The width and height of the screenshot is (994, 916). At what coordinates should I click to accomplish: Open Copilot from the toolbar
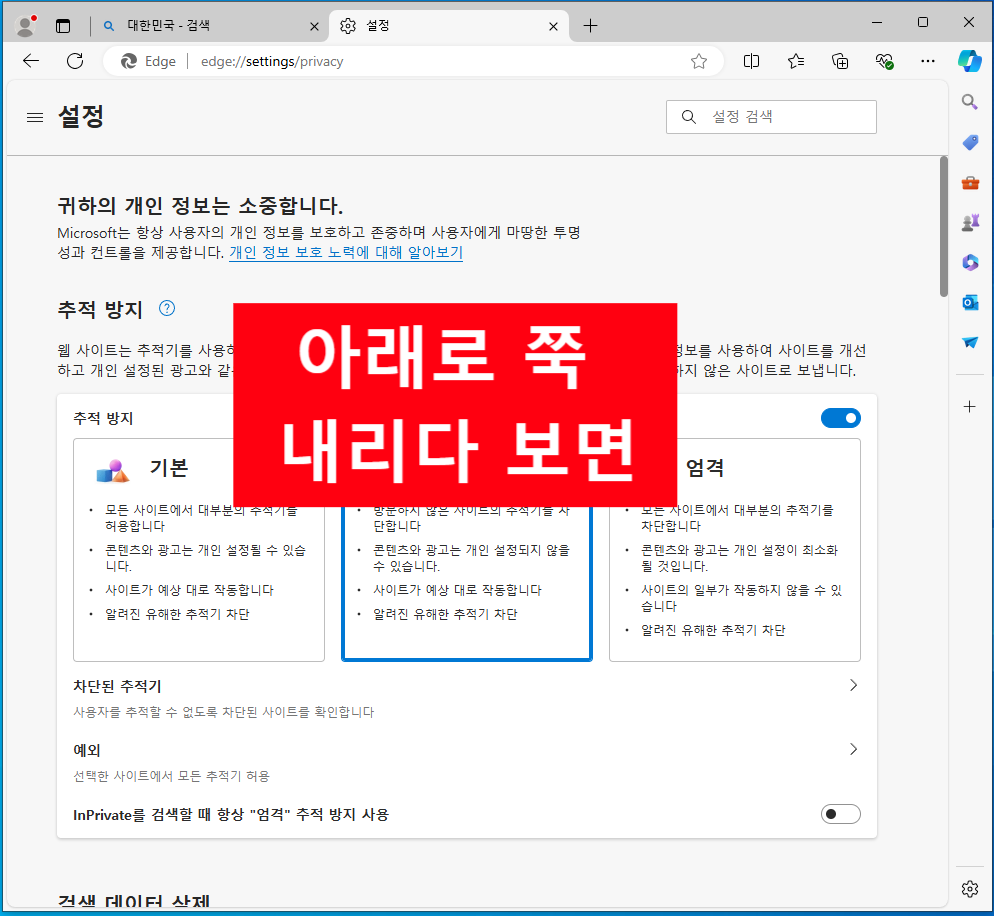970,61
